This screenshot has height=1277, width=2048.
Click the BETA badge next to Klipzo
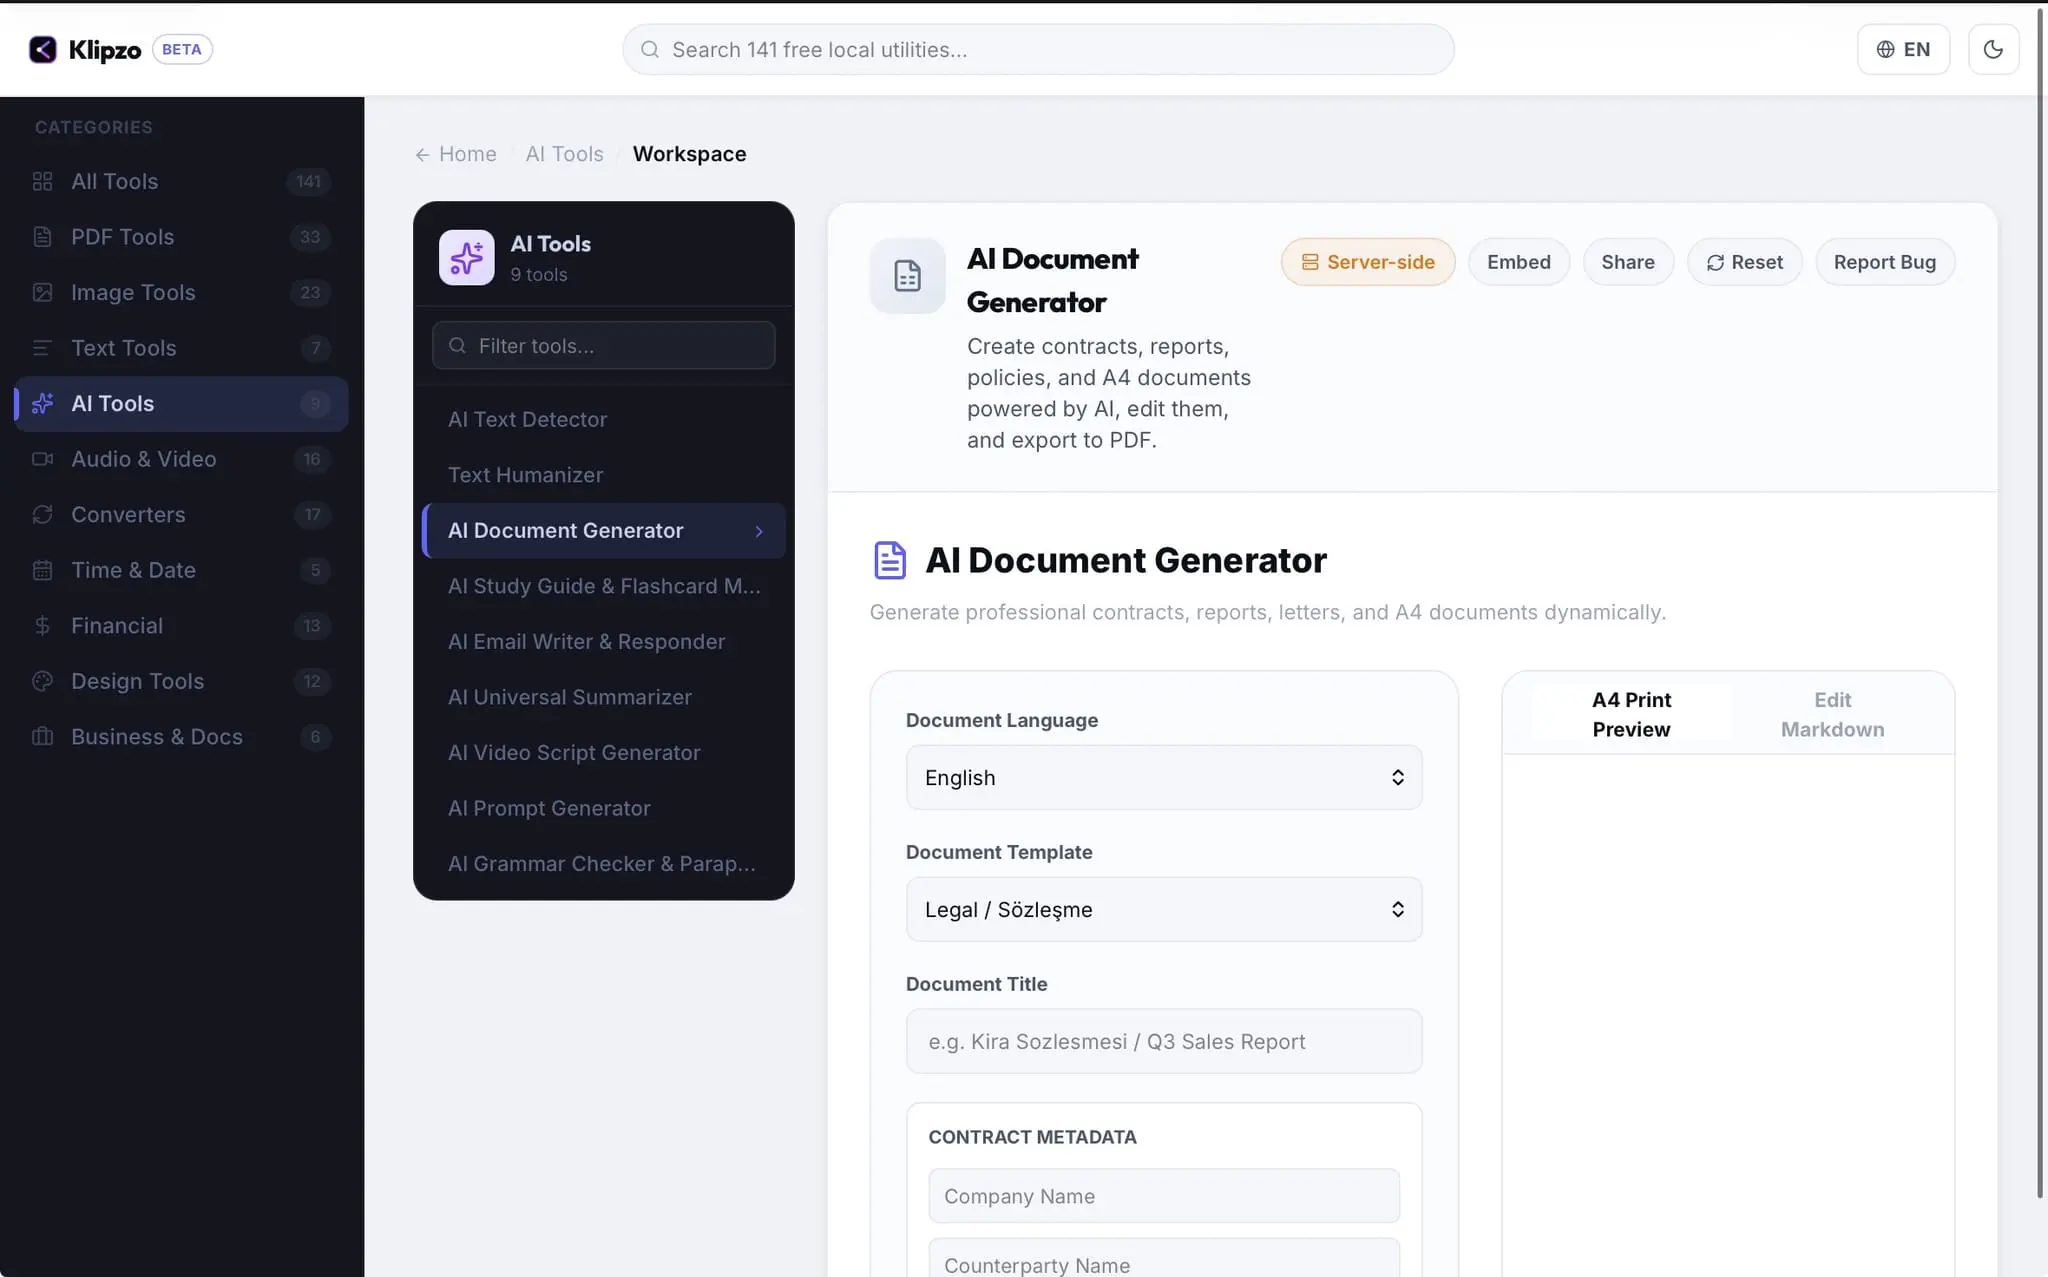click(x=182, y=49)
